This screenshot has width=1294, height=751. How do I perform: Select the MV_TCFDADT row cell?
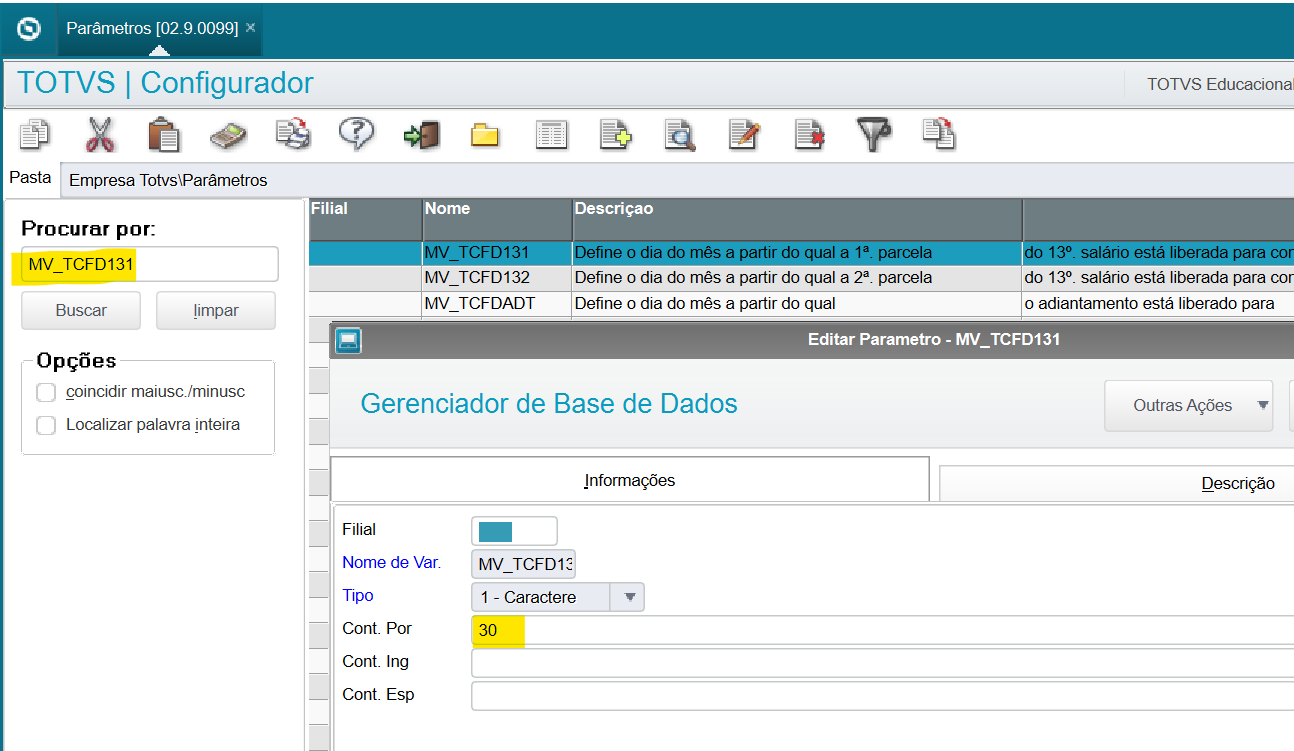point(497,303)
